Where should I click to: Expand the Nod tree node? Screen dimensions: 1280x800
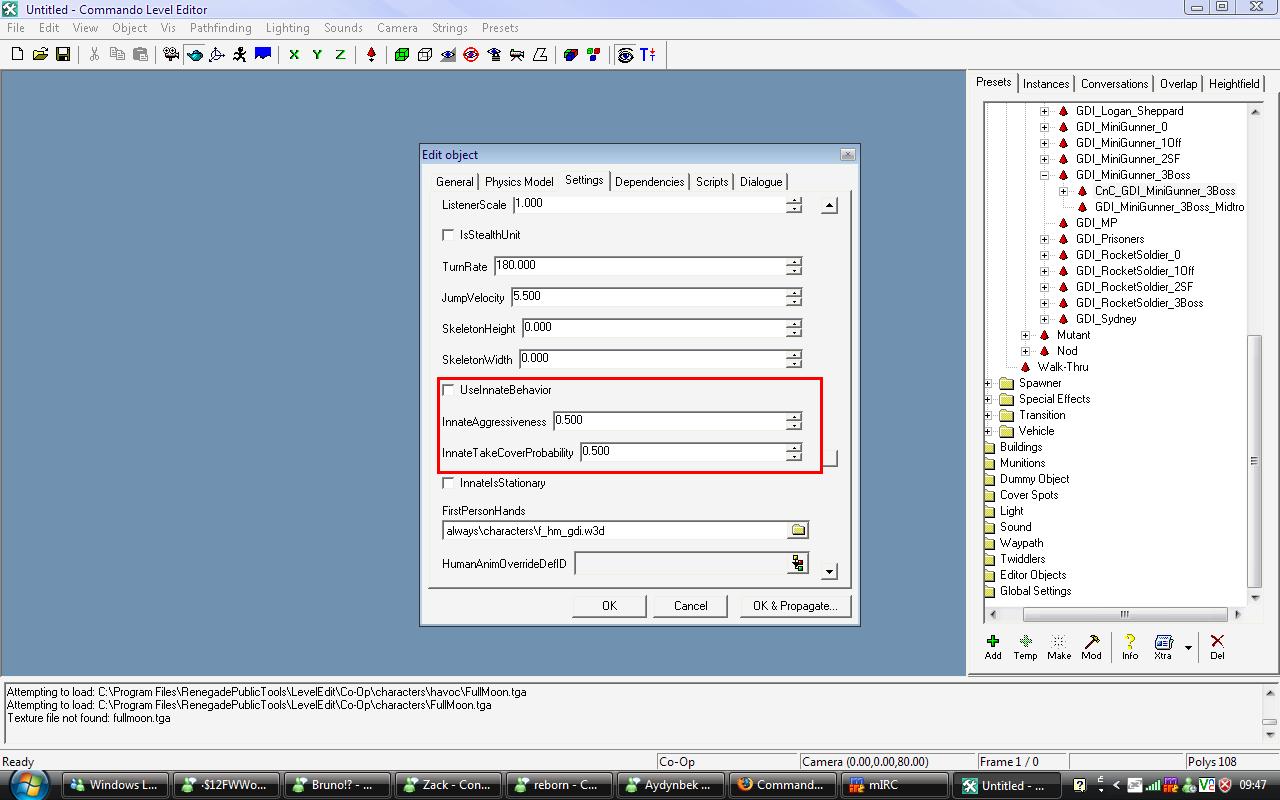point(1025,351)
